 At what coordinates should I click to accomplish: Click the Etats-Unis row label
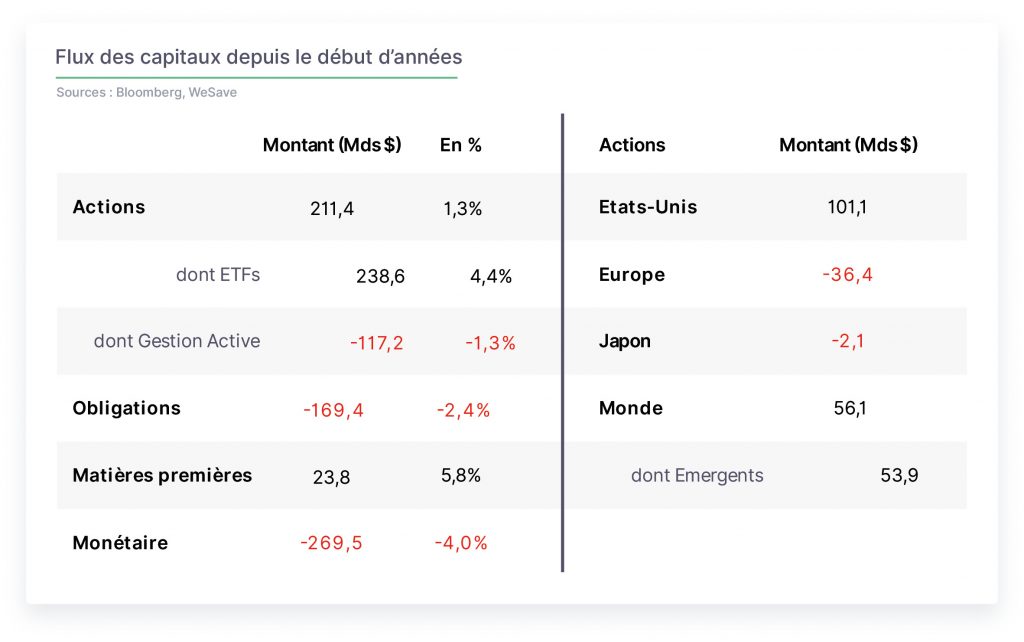648,207
